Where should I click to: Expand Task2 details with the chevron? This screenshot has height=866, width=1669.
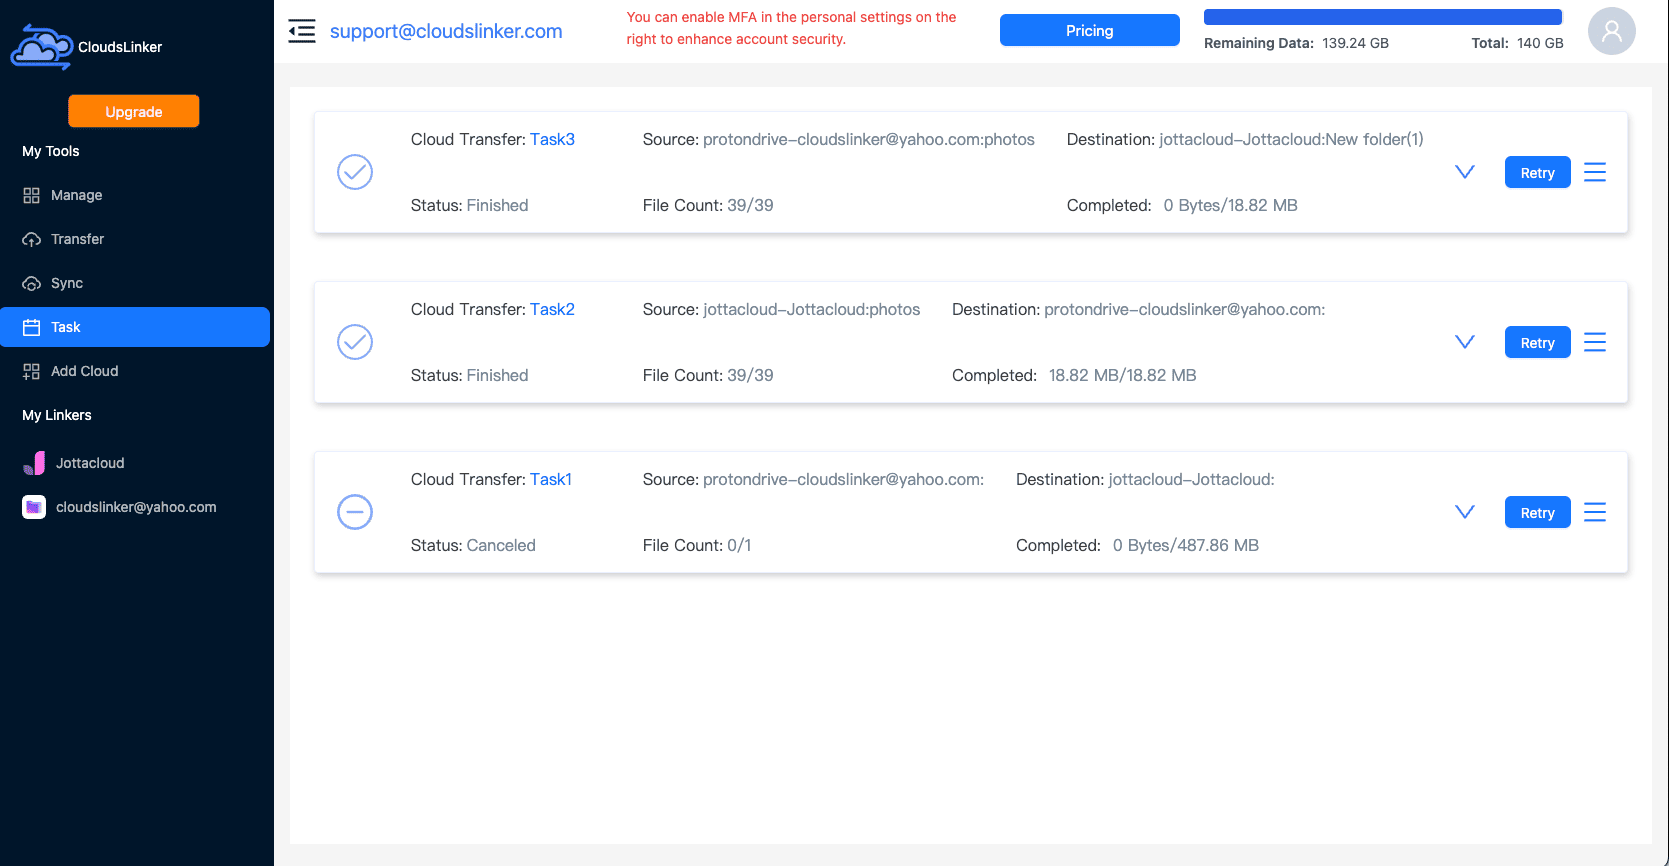[1465, 342]
